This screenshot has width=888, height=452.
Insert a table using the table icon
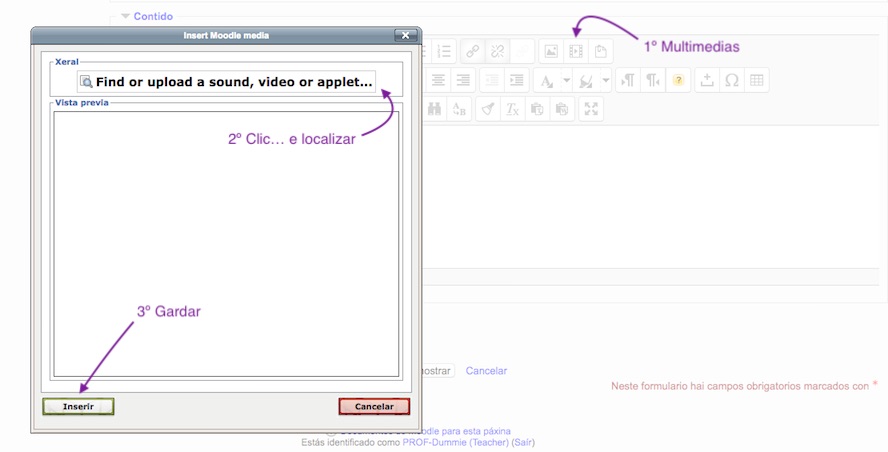(x=757, y=81)
